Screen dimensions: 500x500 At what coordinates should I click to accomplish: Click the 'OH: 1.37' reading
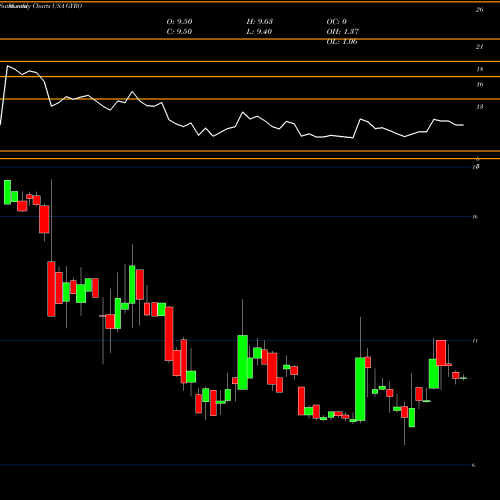(x=343, y=31)
